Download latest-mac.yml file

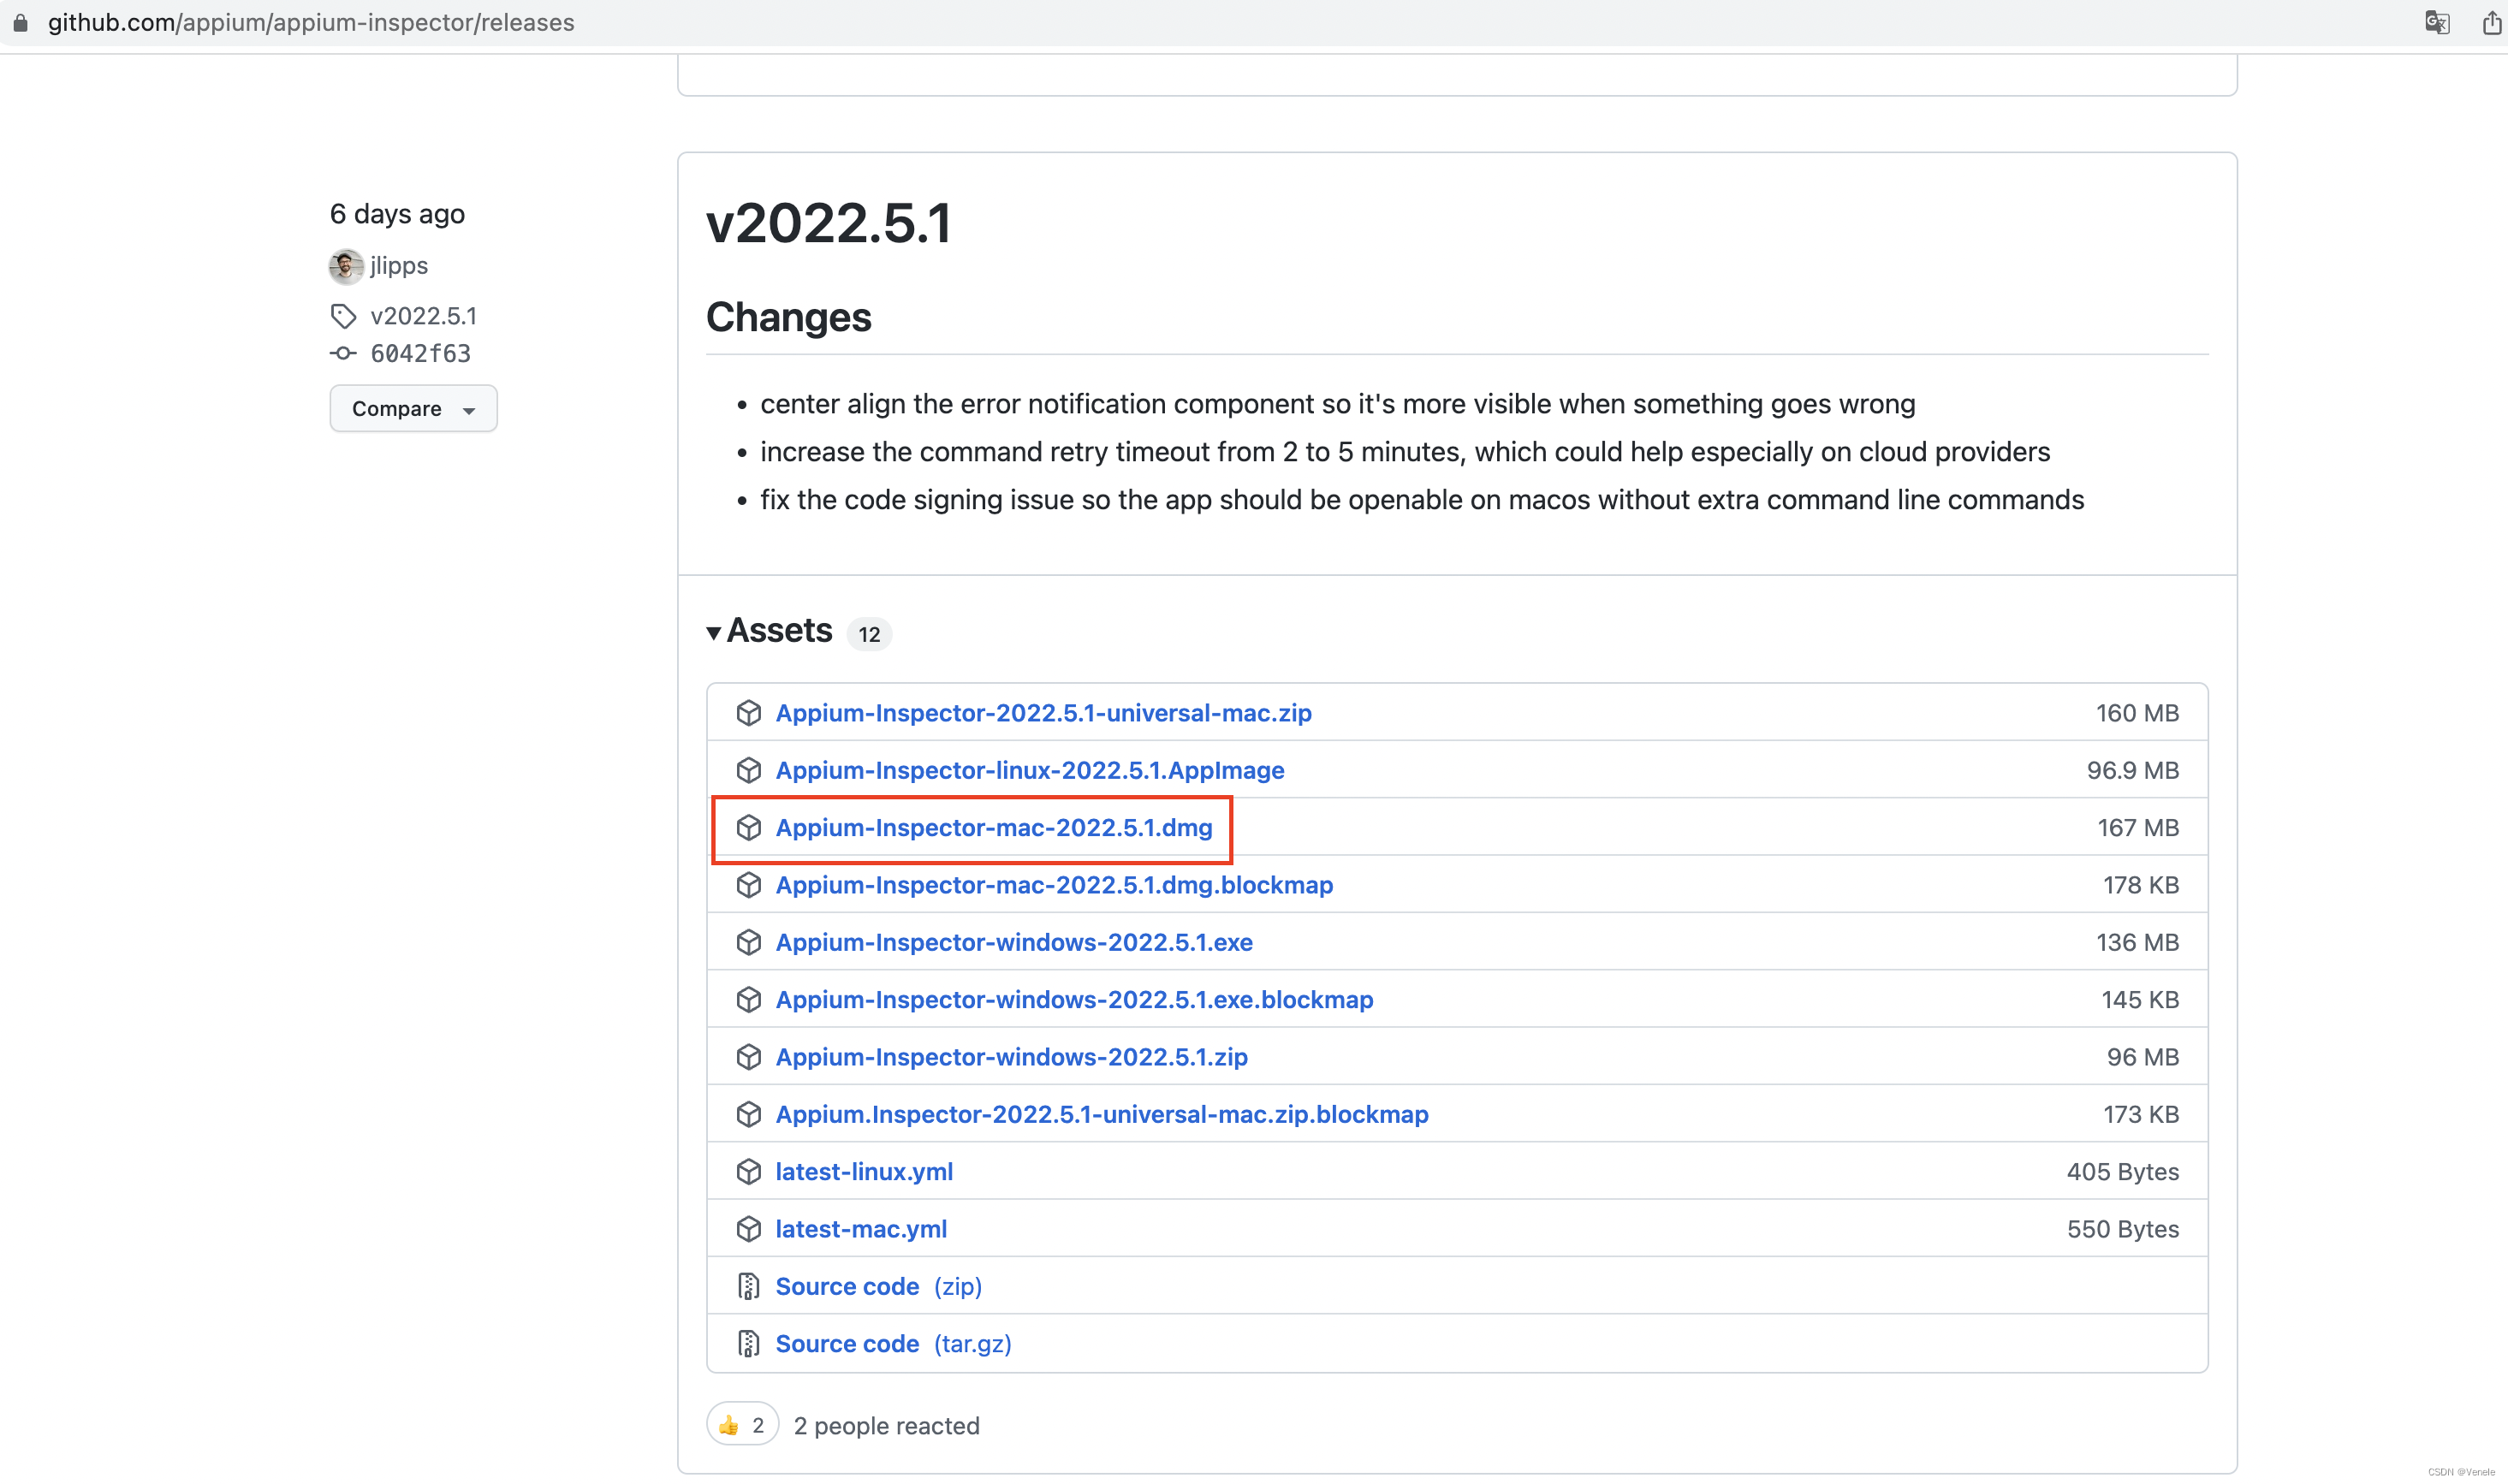coord(861,1229)
